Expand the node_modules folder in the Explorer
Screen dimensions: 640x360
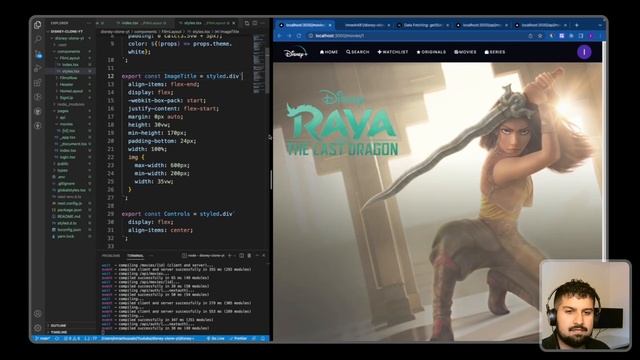(x=71, y=104)
